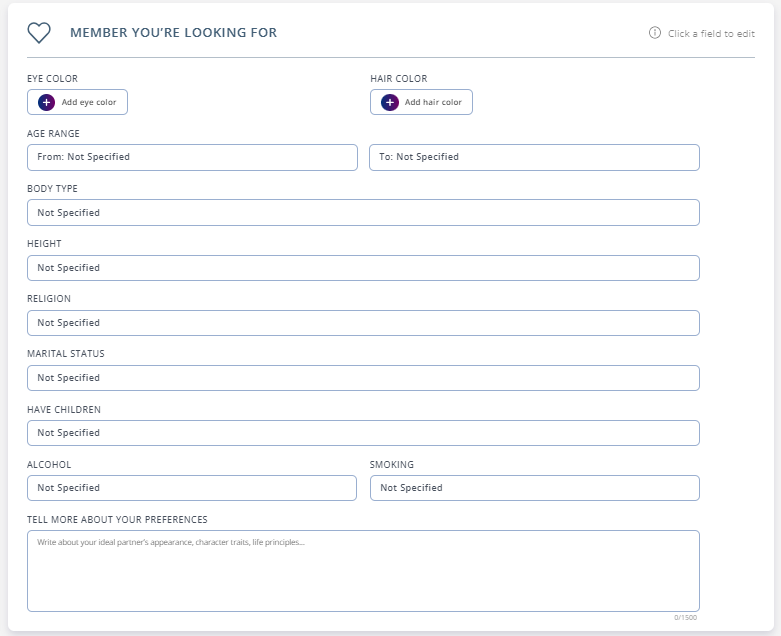Open the age range 'To' field
781x636 pixels.
pos(534,157)
